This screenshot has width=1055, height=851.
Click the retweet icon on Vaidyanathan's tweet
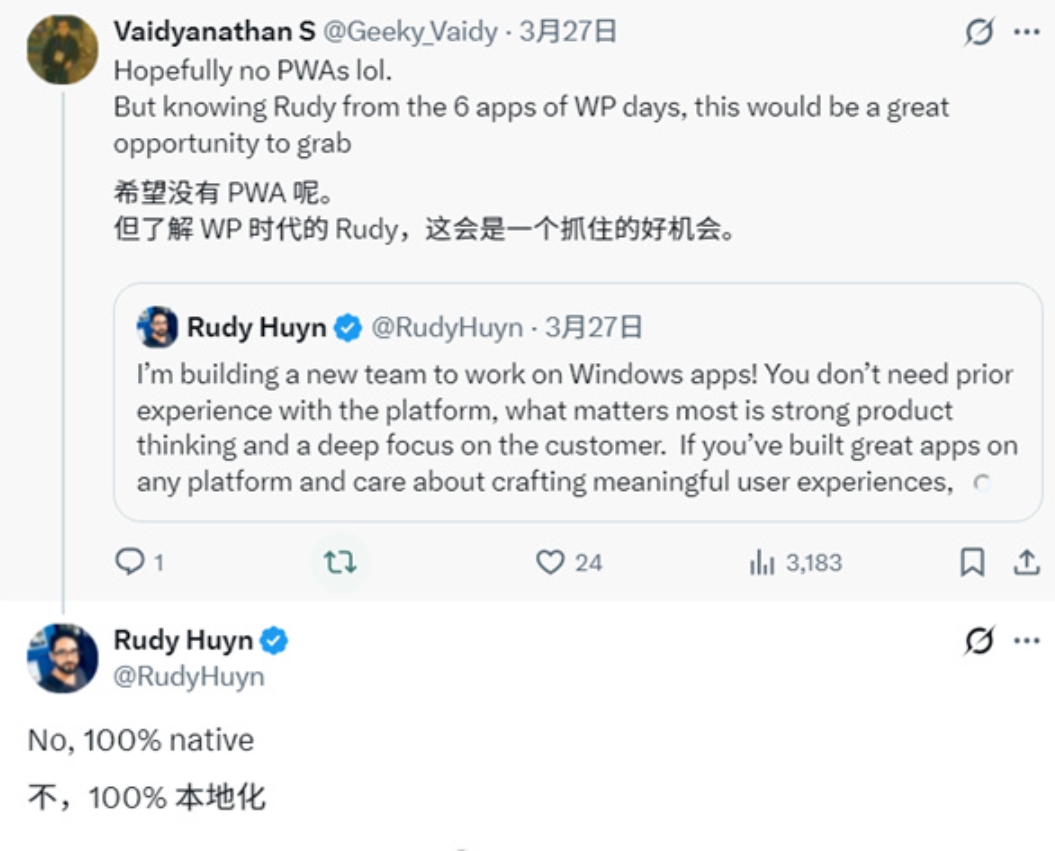click(340, 563)
